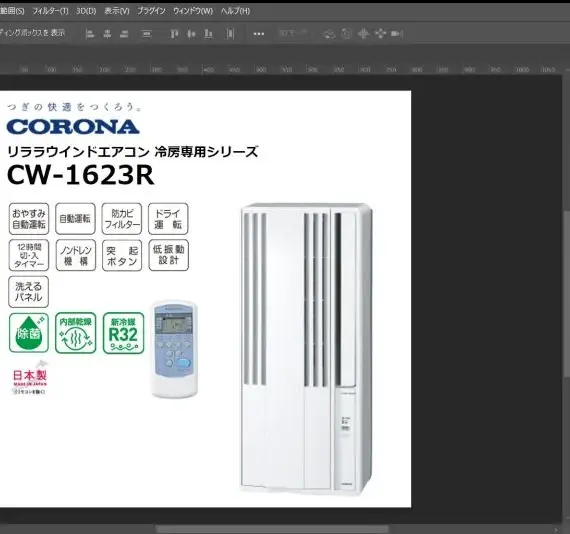Image resolution: width=570 pixels, height=534 pixels.
Task: Open the ウィンドウ(W) menu
Action: (193, 11)
